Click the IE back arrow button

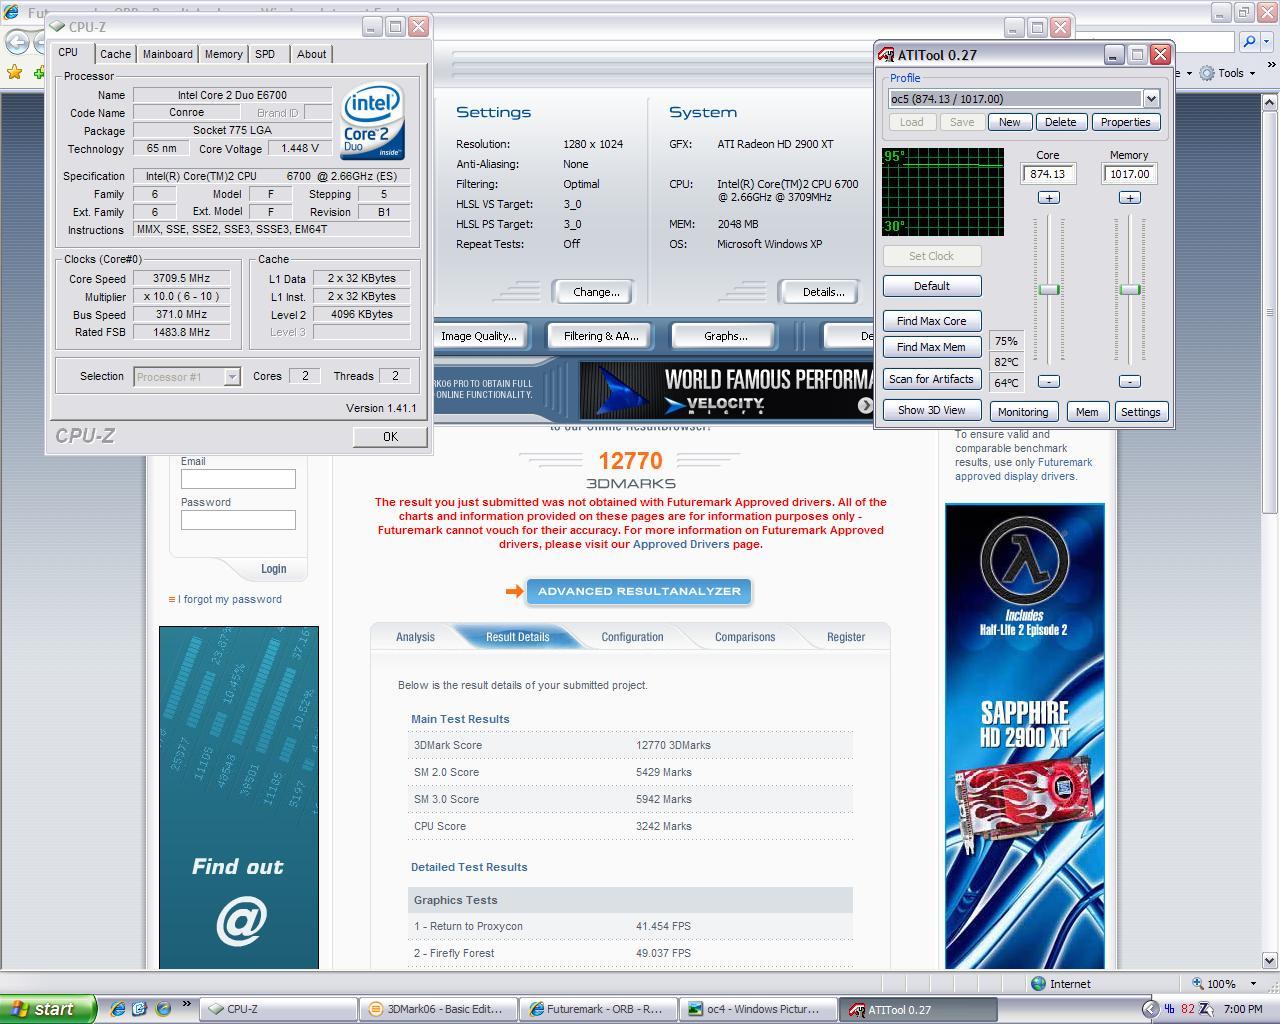tap(18, 42)
